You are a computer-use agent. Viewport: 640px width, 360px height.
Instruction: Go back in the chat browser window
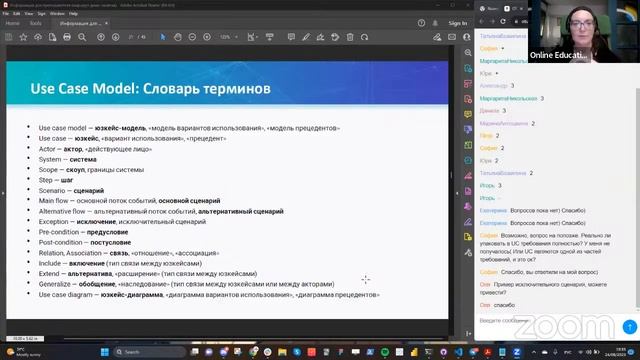[482, 21]
